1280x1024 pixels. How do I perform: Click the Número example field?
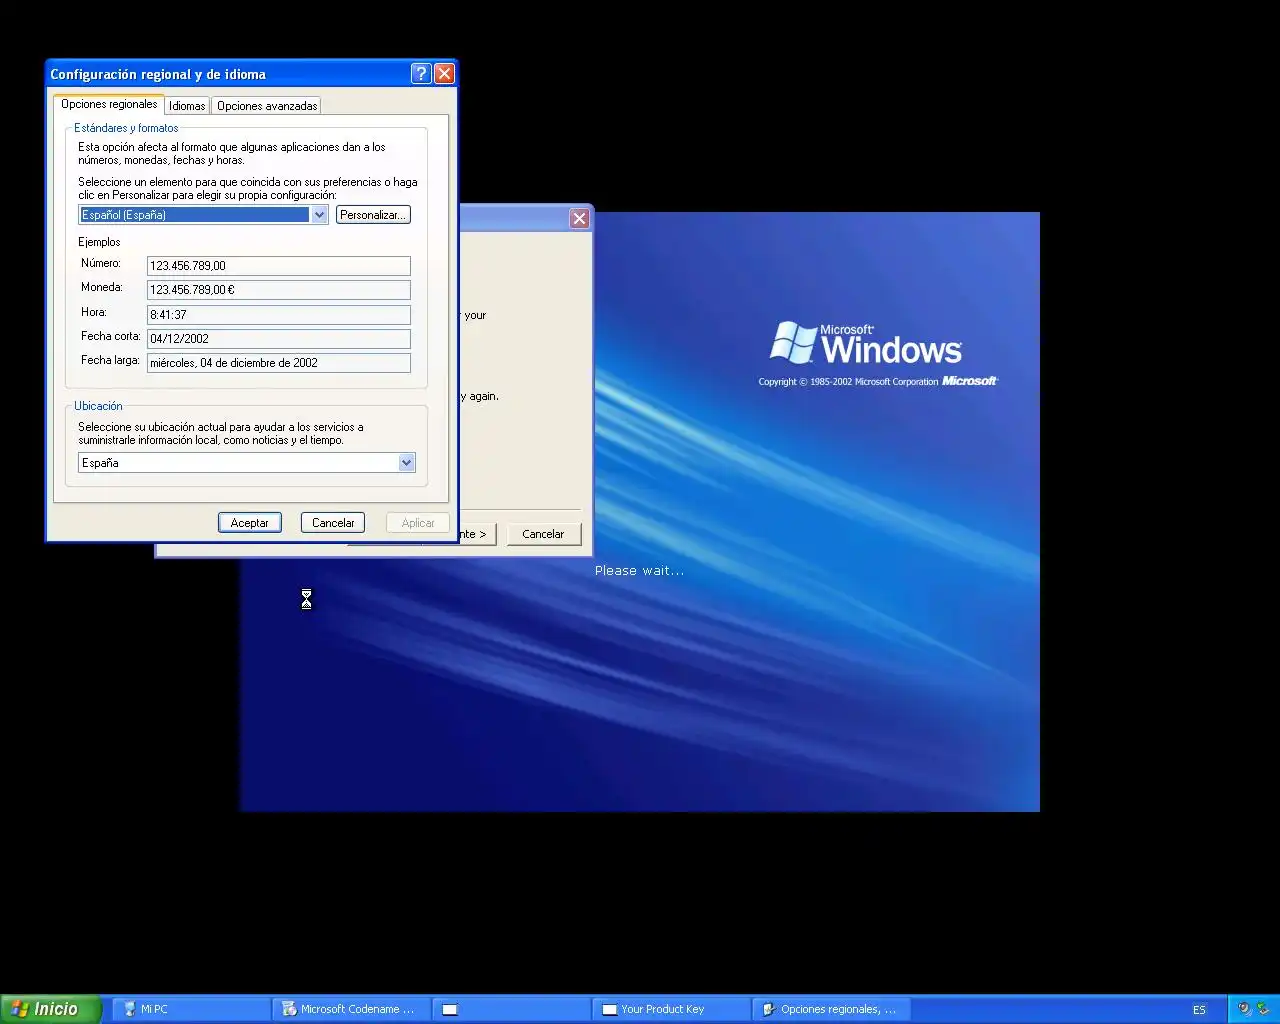[x=278, y=266]
